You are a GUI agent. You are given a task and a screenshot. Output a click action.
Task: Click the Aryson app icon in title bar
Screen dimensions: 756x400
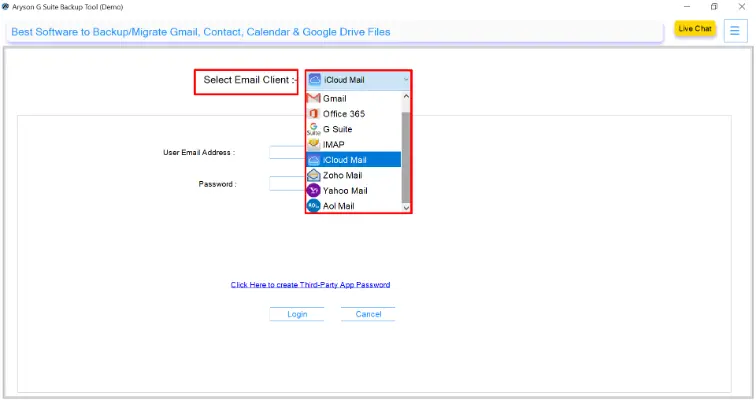point(5,7)
